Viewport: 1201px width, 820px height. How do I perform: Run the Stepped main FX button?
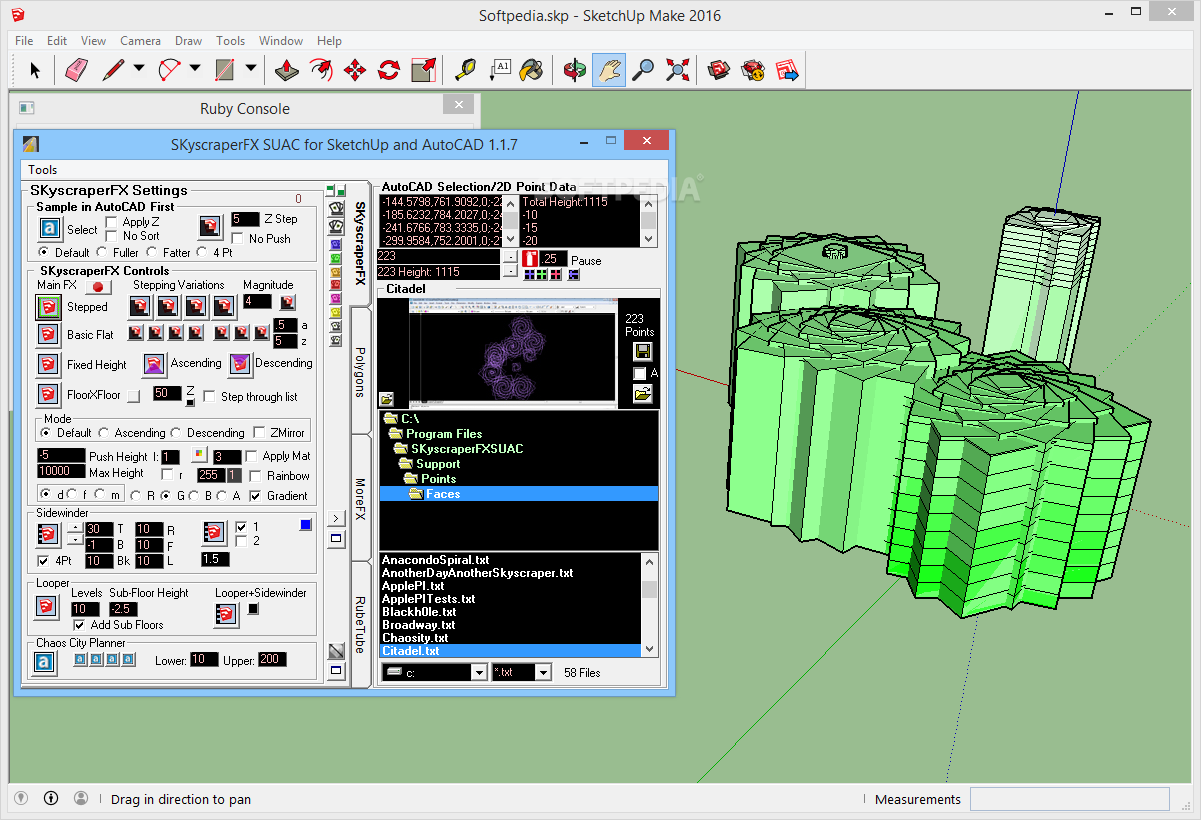pos(48,307)
